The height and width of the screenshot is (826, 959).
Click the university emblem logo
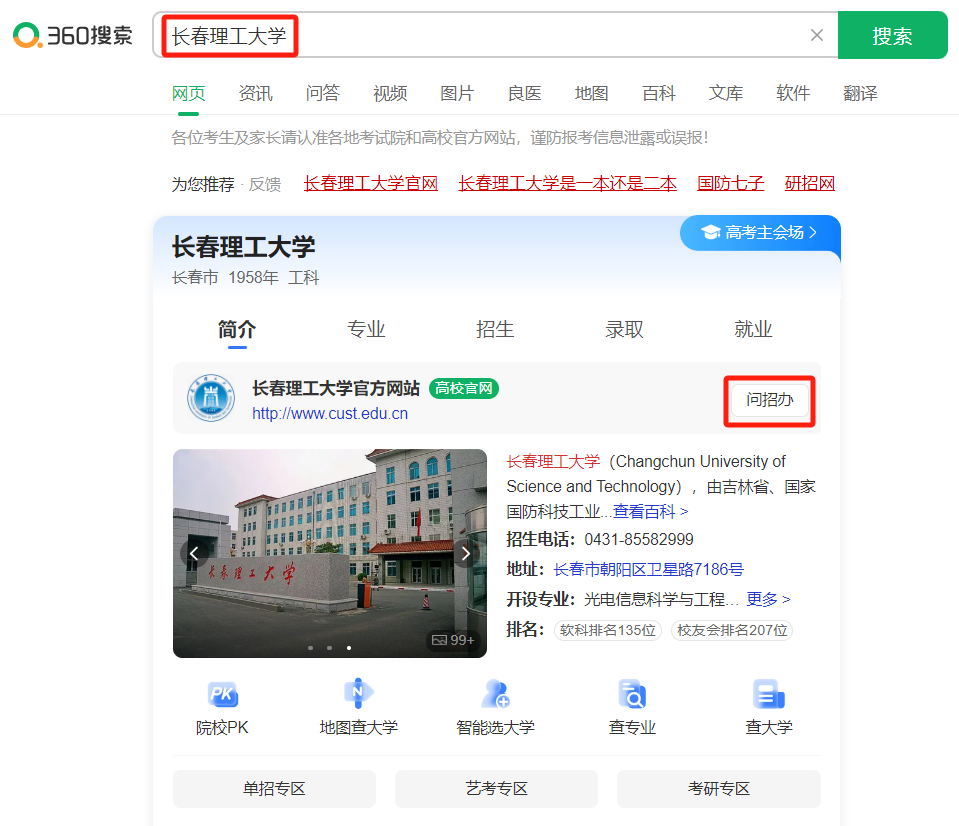coord(211,400)
